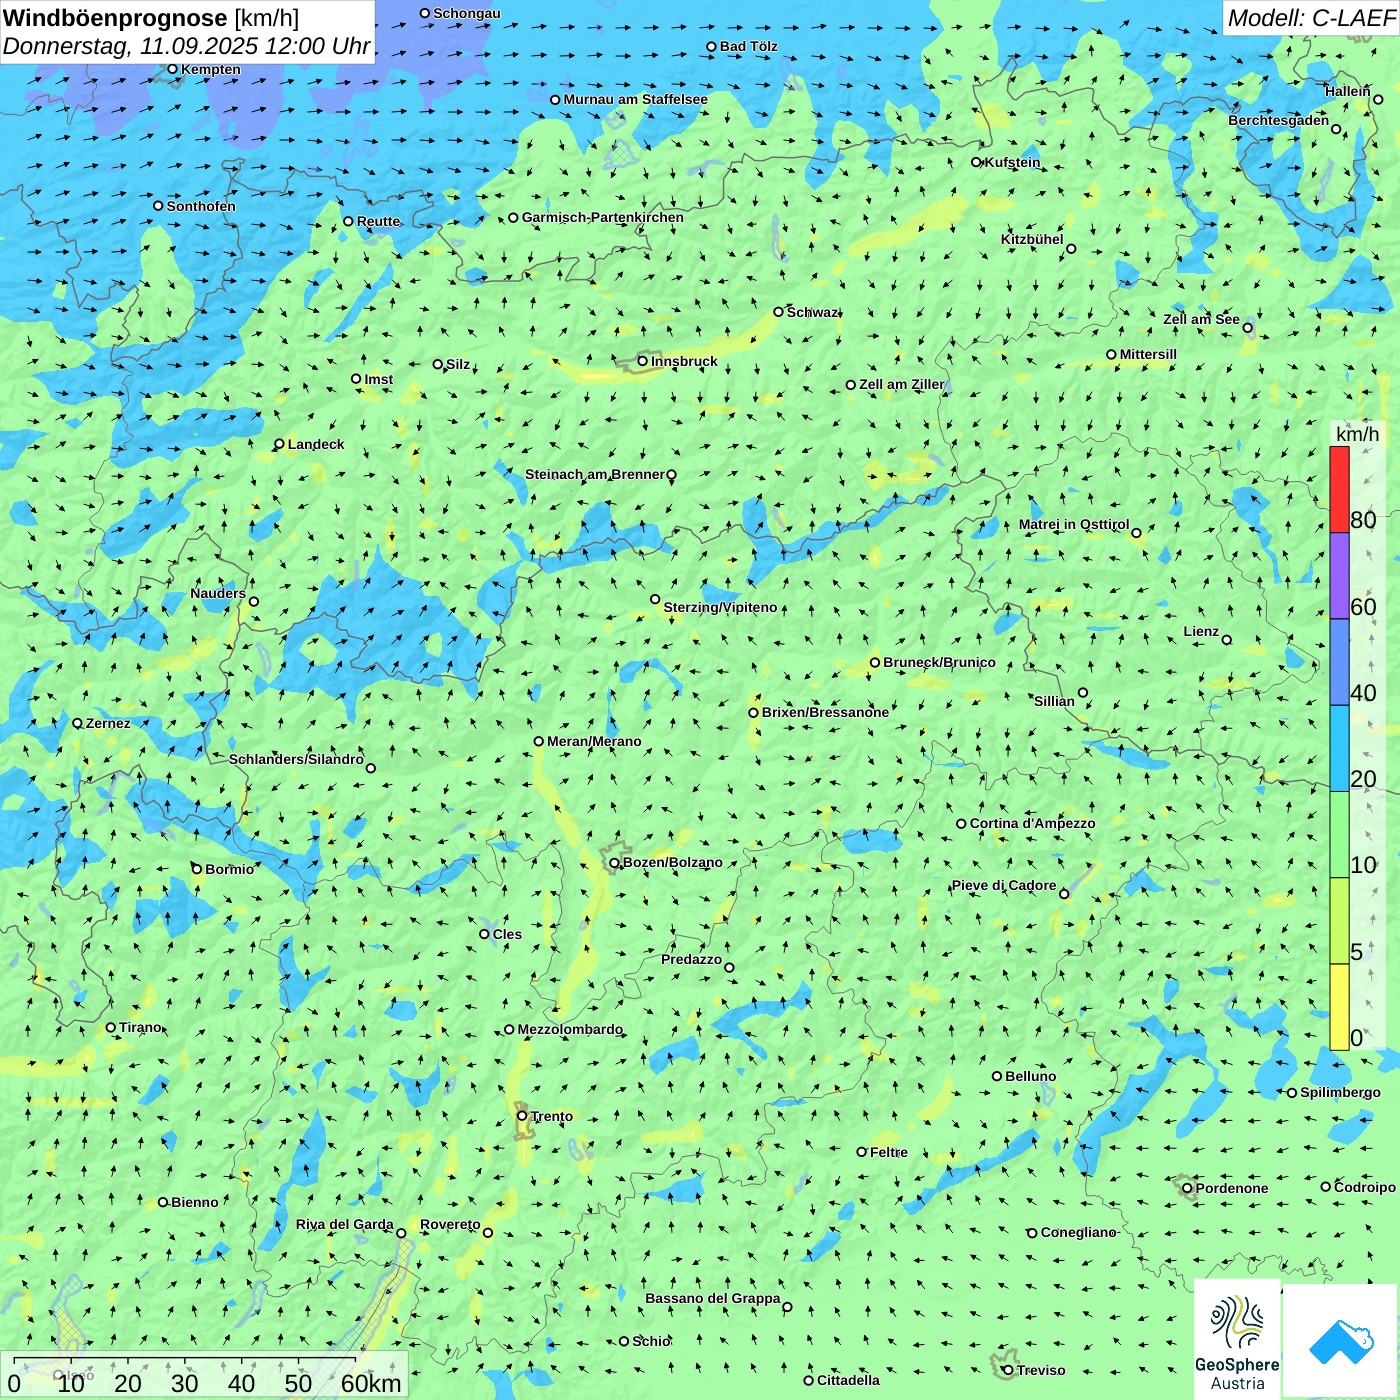Click the Kitzbühel label
The height and width of the screenshot is (1400, 1400).
1032,239
